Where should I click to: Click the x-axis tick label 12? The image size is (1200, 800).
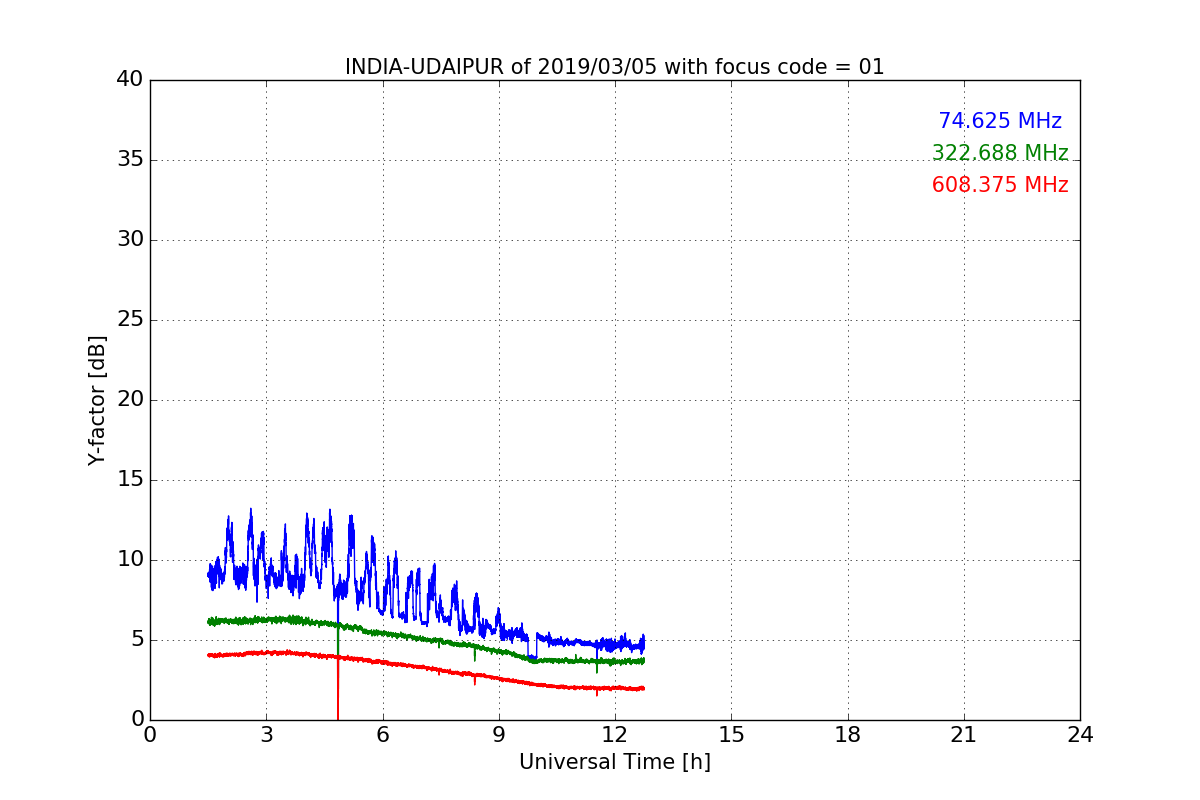(615, 735)
